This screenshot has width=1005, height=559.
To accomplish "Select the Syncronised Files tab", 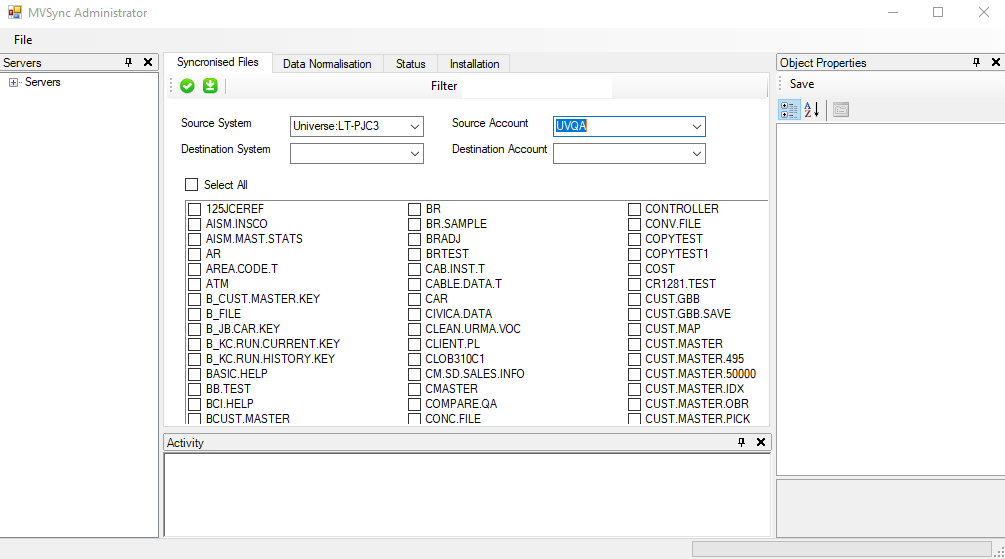I will coord(218,62).
